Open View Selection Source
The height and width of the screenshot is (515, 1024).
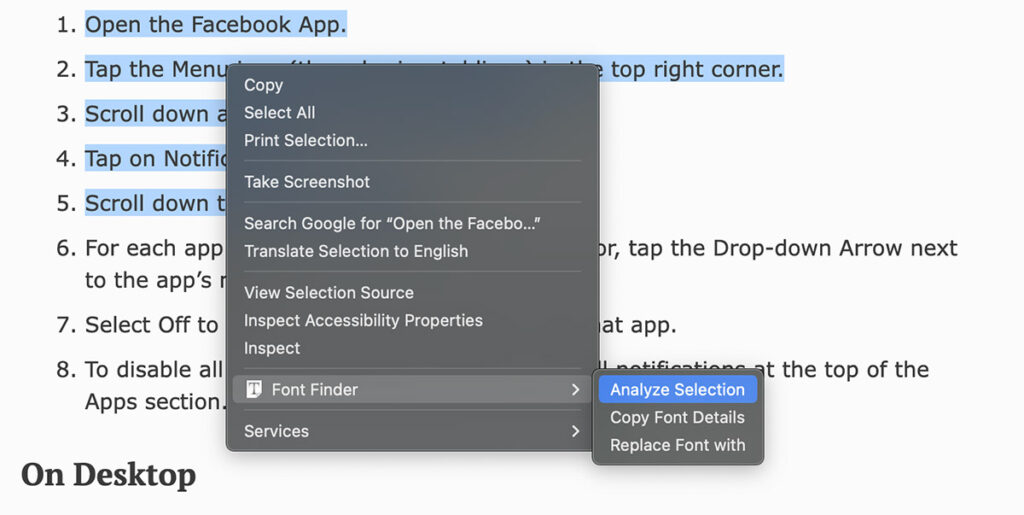328,293
